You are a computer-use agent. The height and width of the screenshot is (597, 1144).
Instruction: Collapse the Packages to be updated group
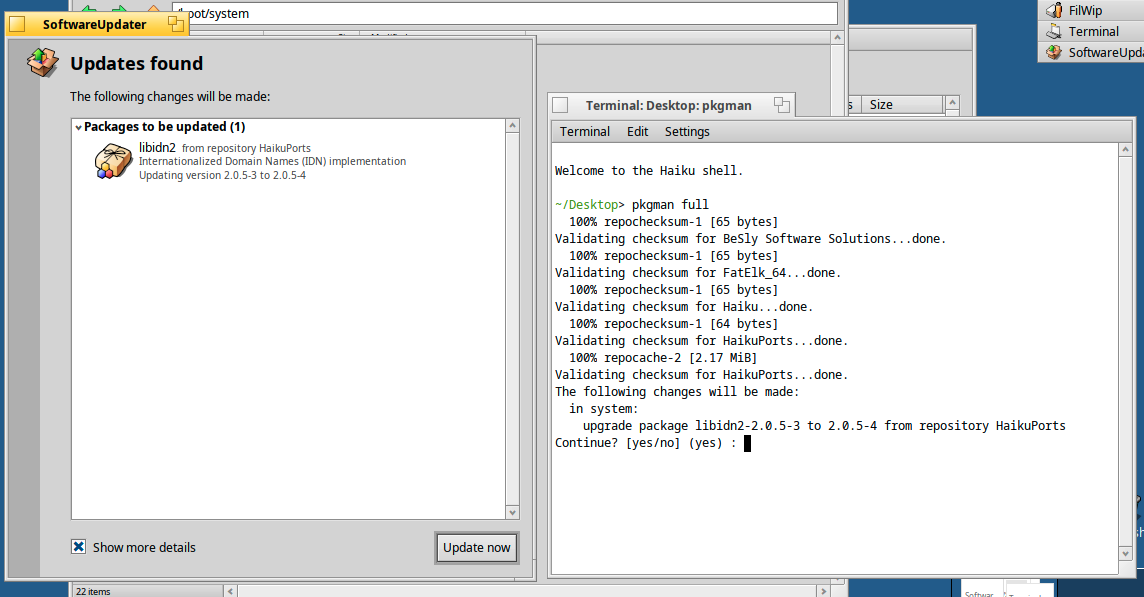[78, 127]
